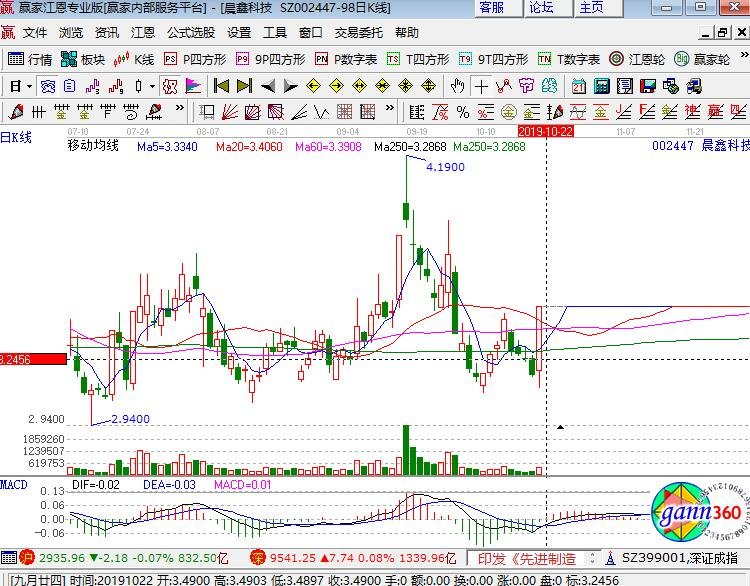
Task: Open the 公式选股 menu
Action: 191,33
